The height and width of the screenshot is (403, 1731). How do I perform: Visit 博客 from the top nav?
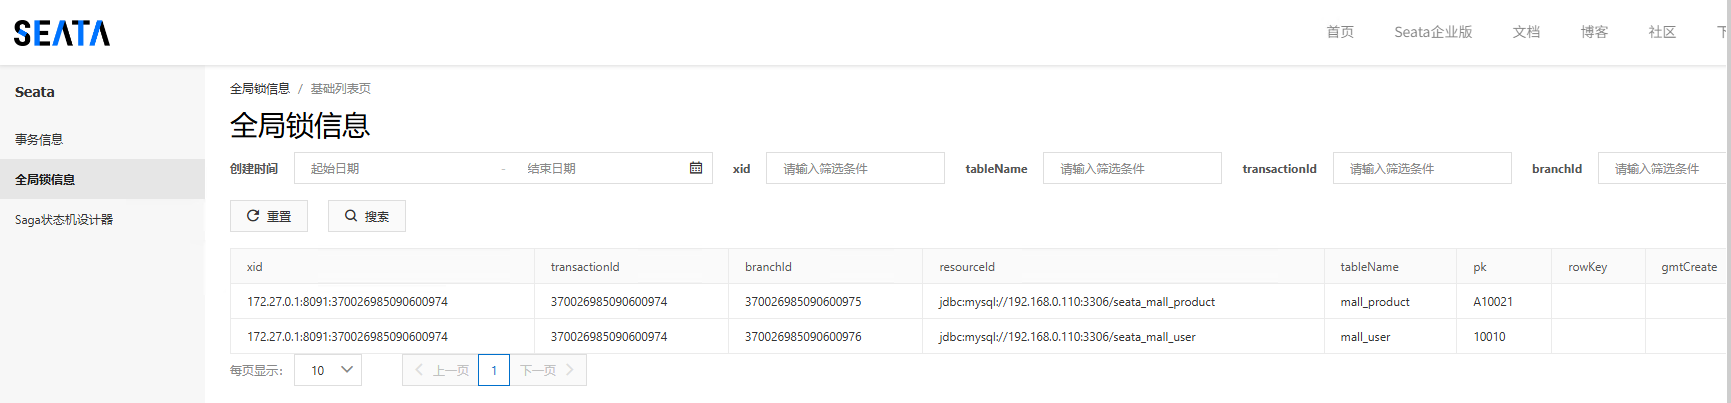click(x=1594, y=32)
